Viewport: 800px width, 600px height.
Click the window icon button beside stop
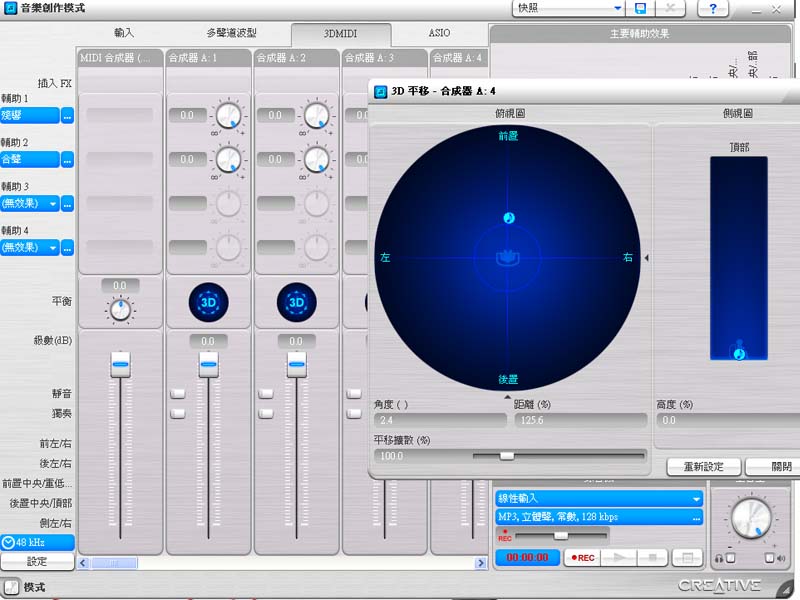[687, 558]
